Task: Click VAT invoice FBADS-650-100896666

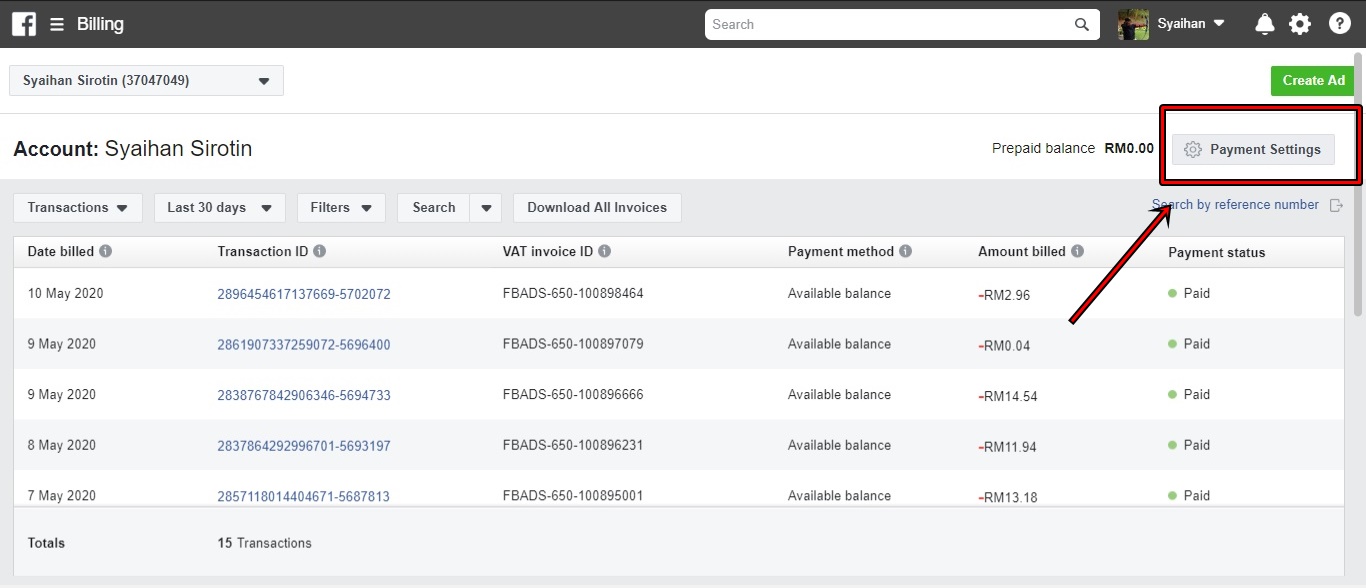Action: tap(573, 395)
